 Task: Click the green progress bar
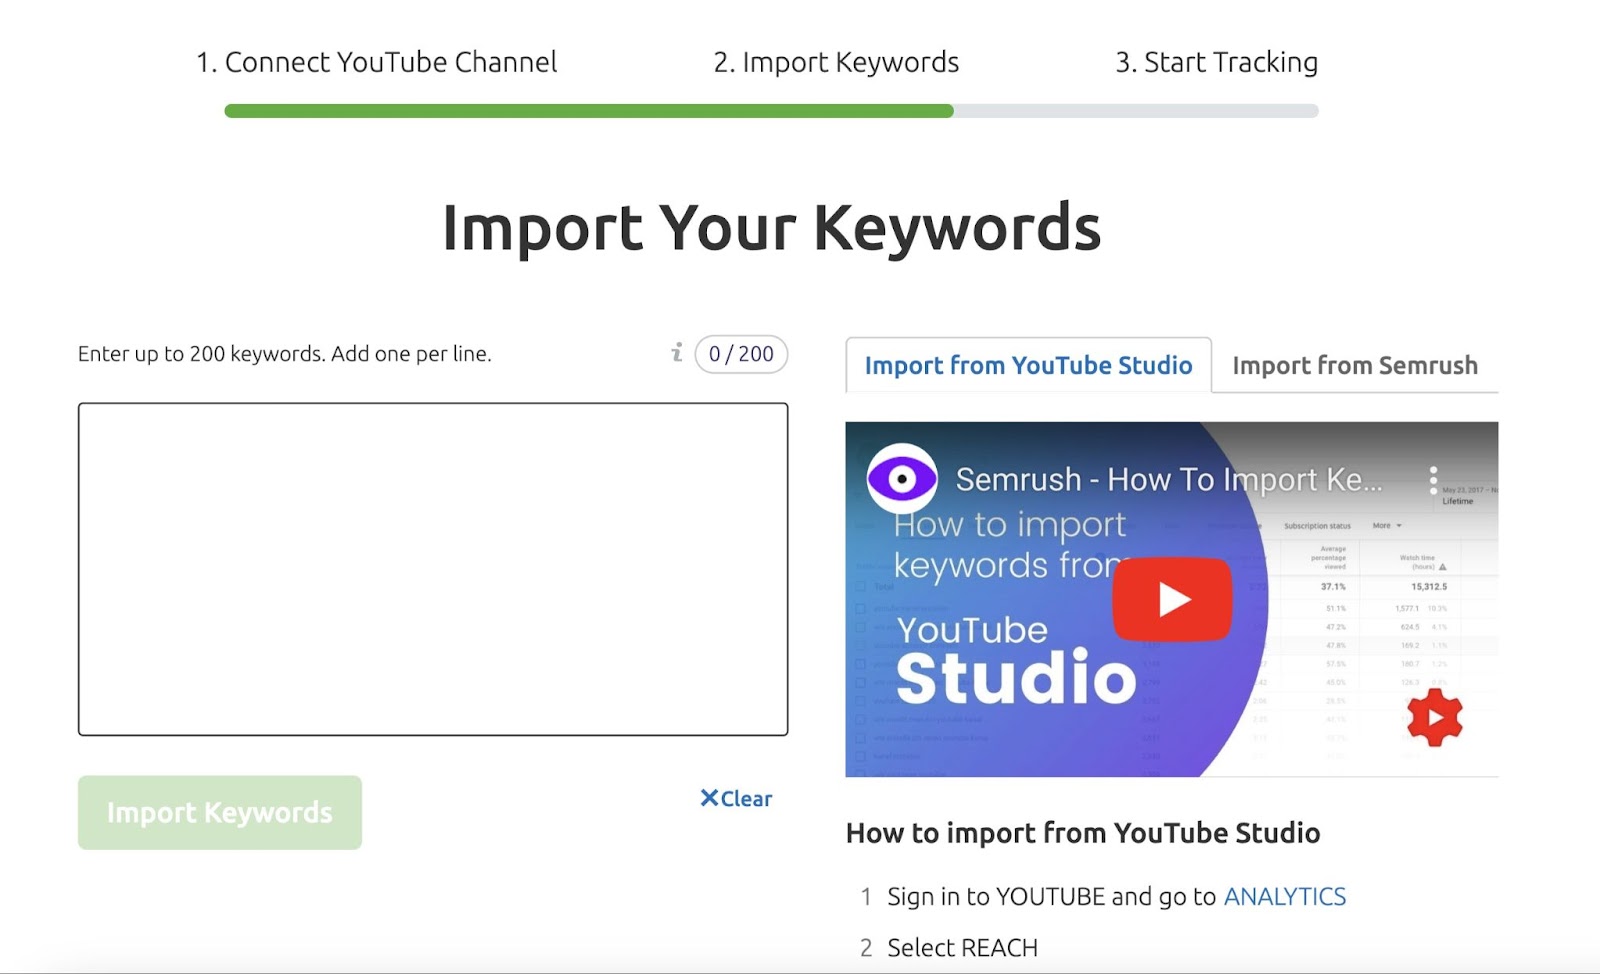590,112
